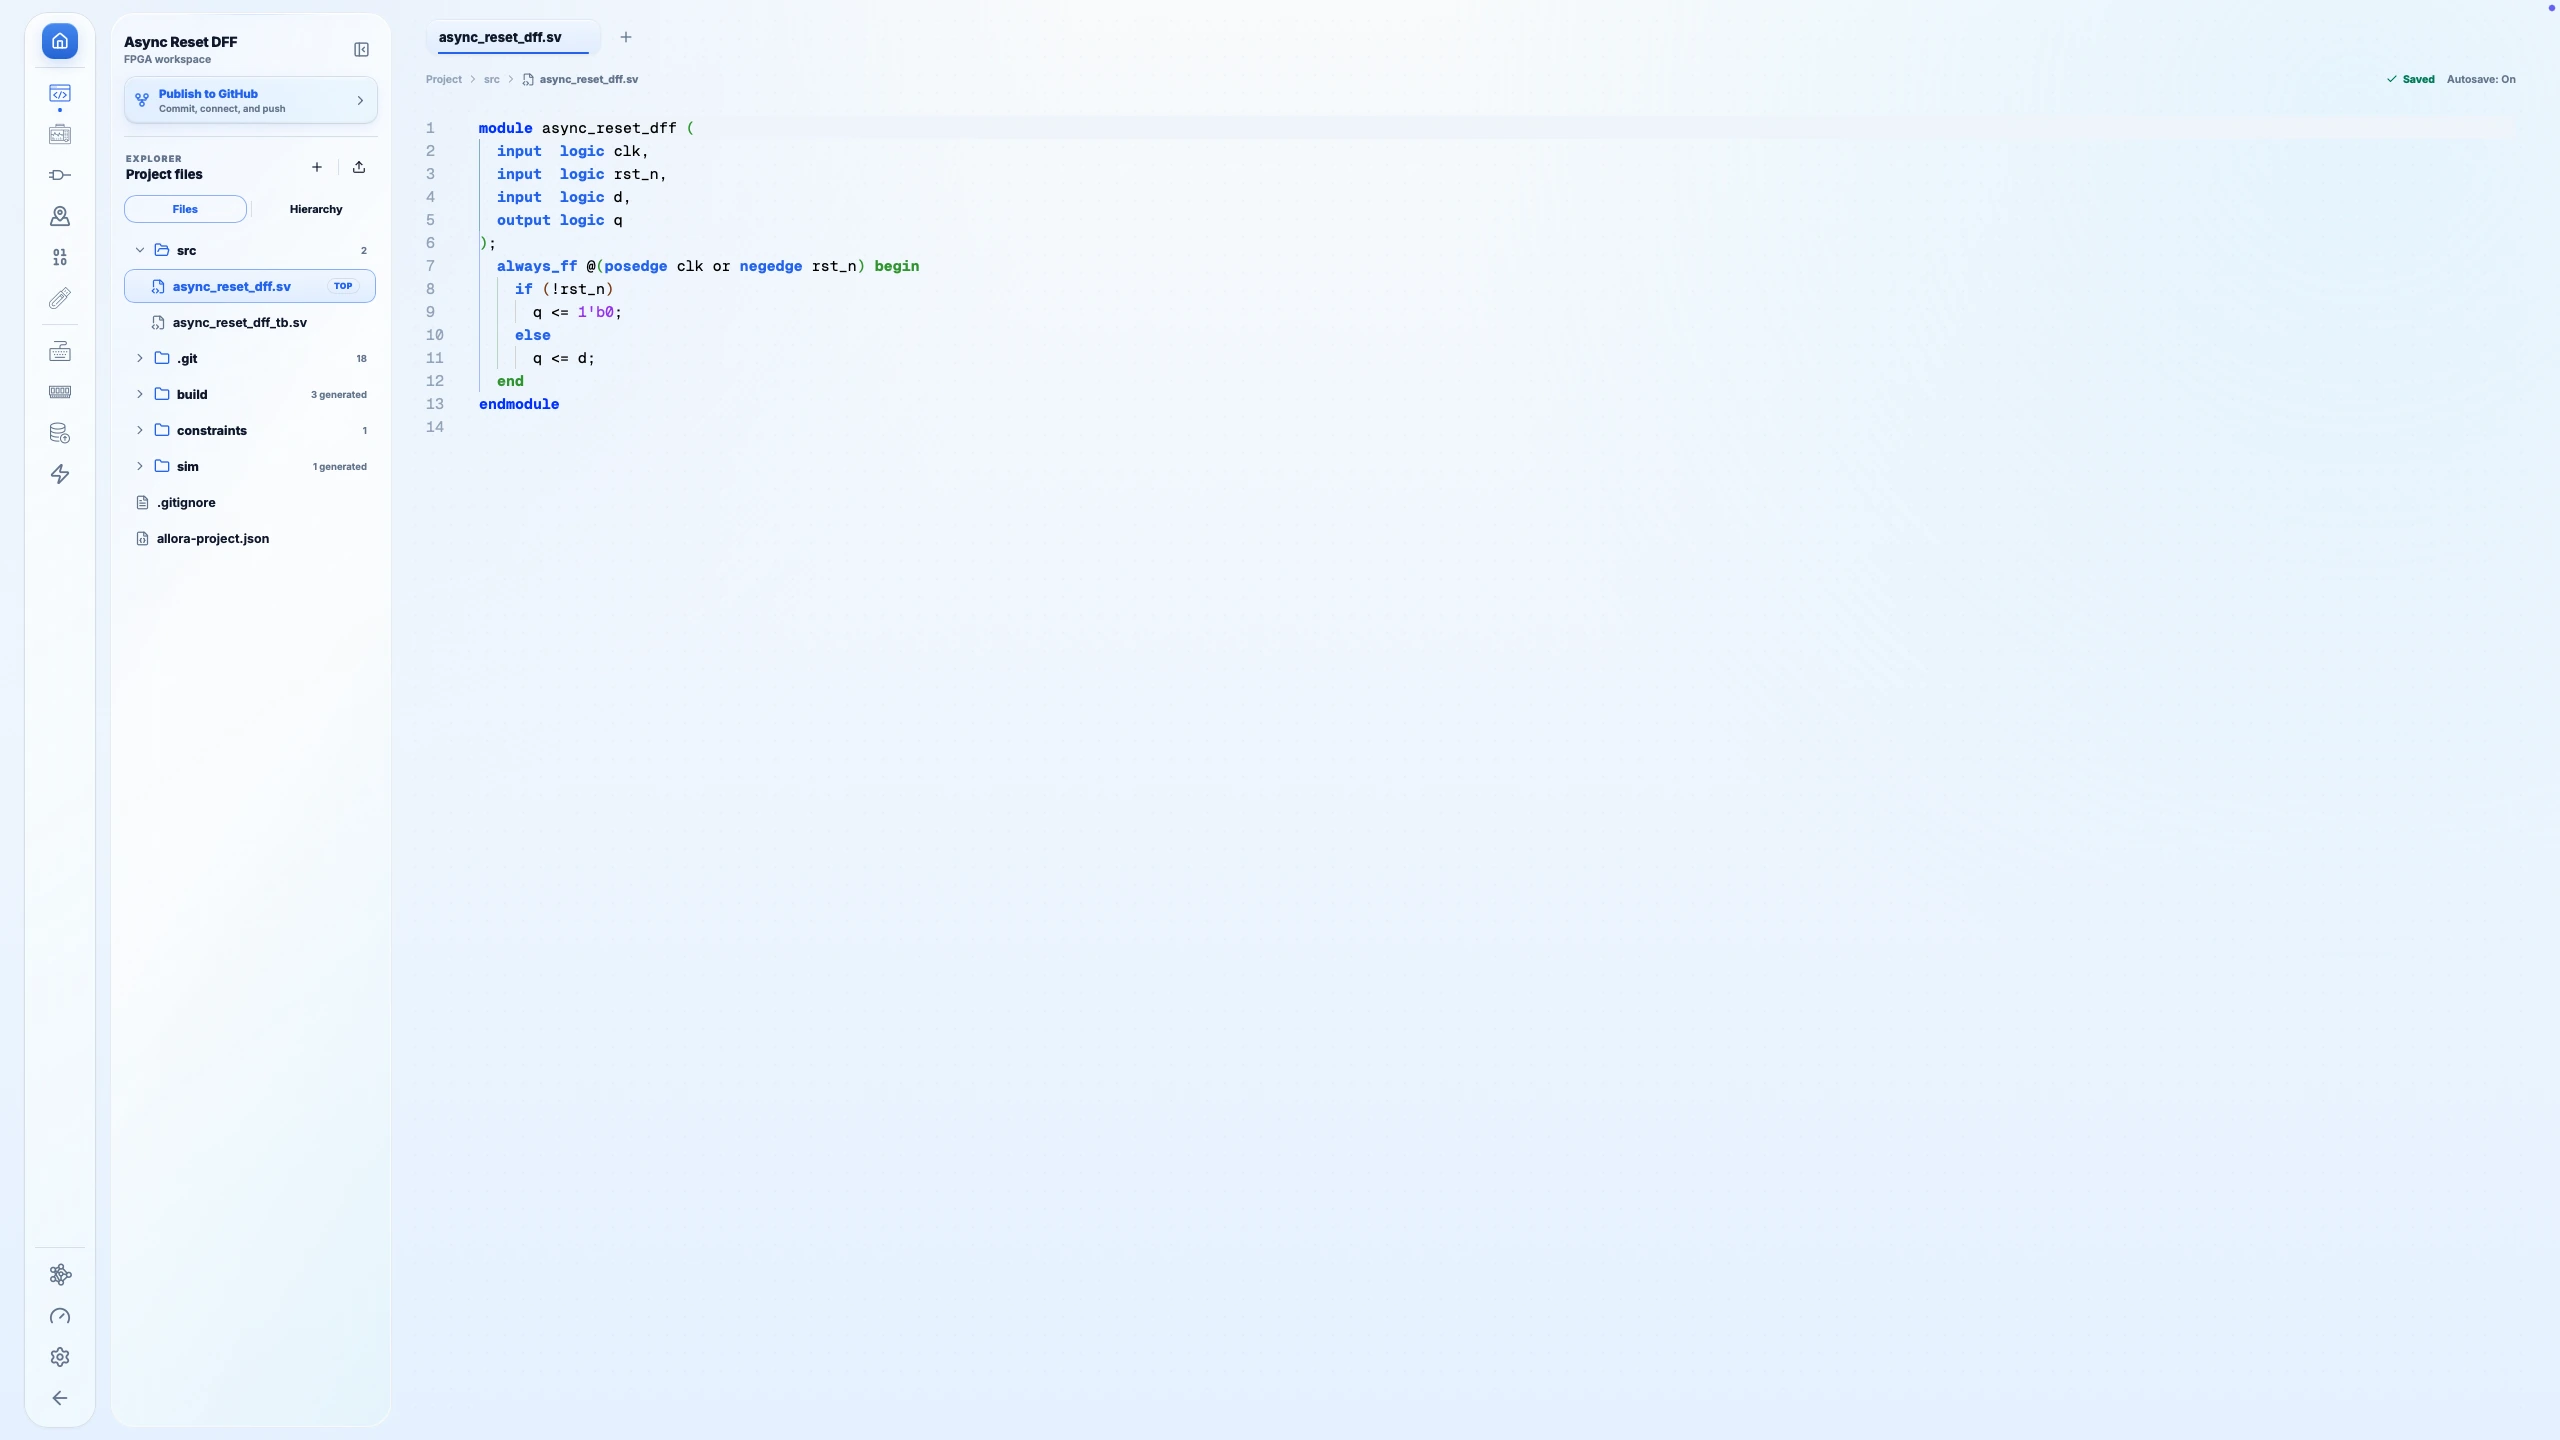The image size is (2560, 1440).
Task: Click the back arrow at sidebar bottom
Action: coord(60,1398)
